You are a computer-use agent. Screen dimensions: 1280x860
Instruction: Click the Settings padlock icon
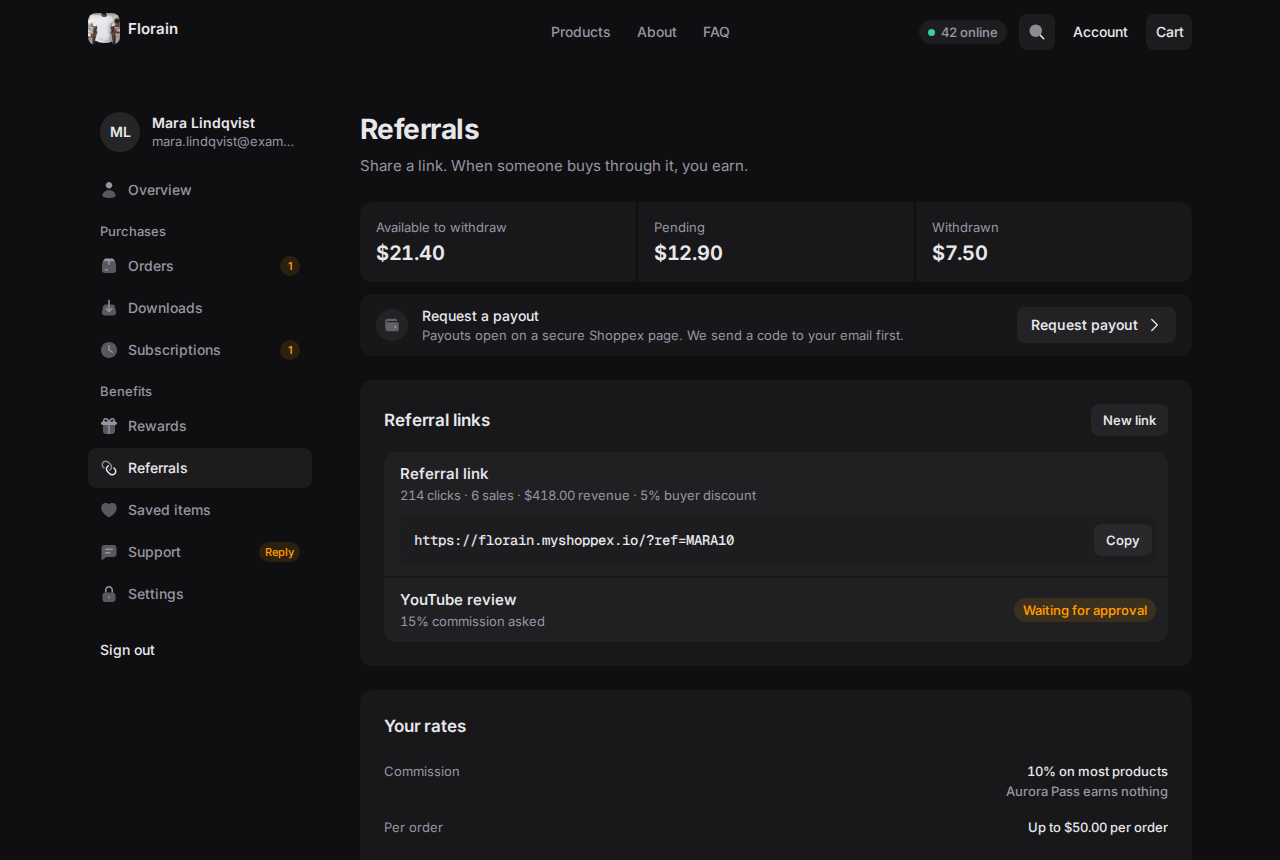tap(109, 594)
